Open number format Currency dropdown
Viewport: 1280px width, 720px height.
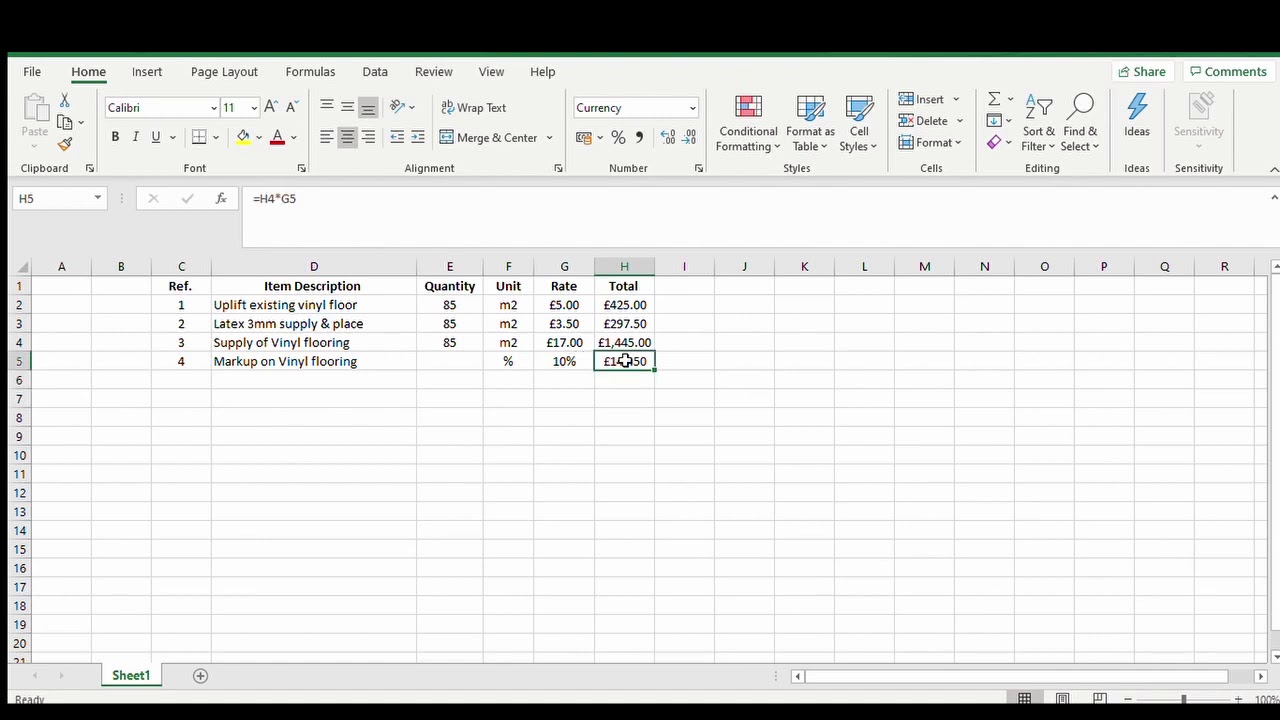pos(692,108)
